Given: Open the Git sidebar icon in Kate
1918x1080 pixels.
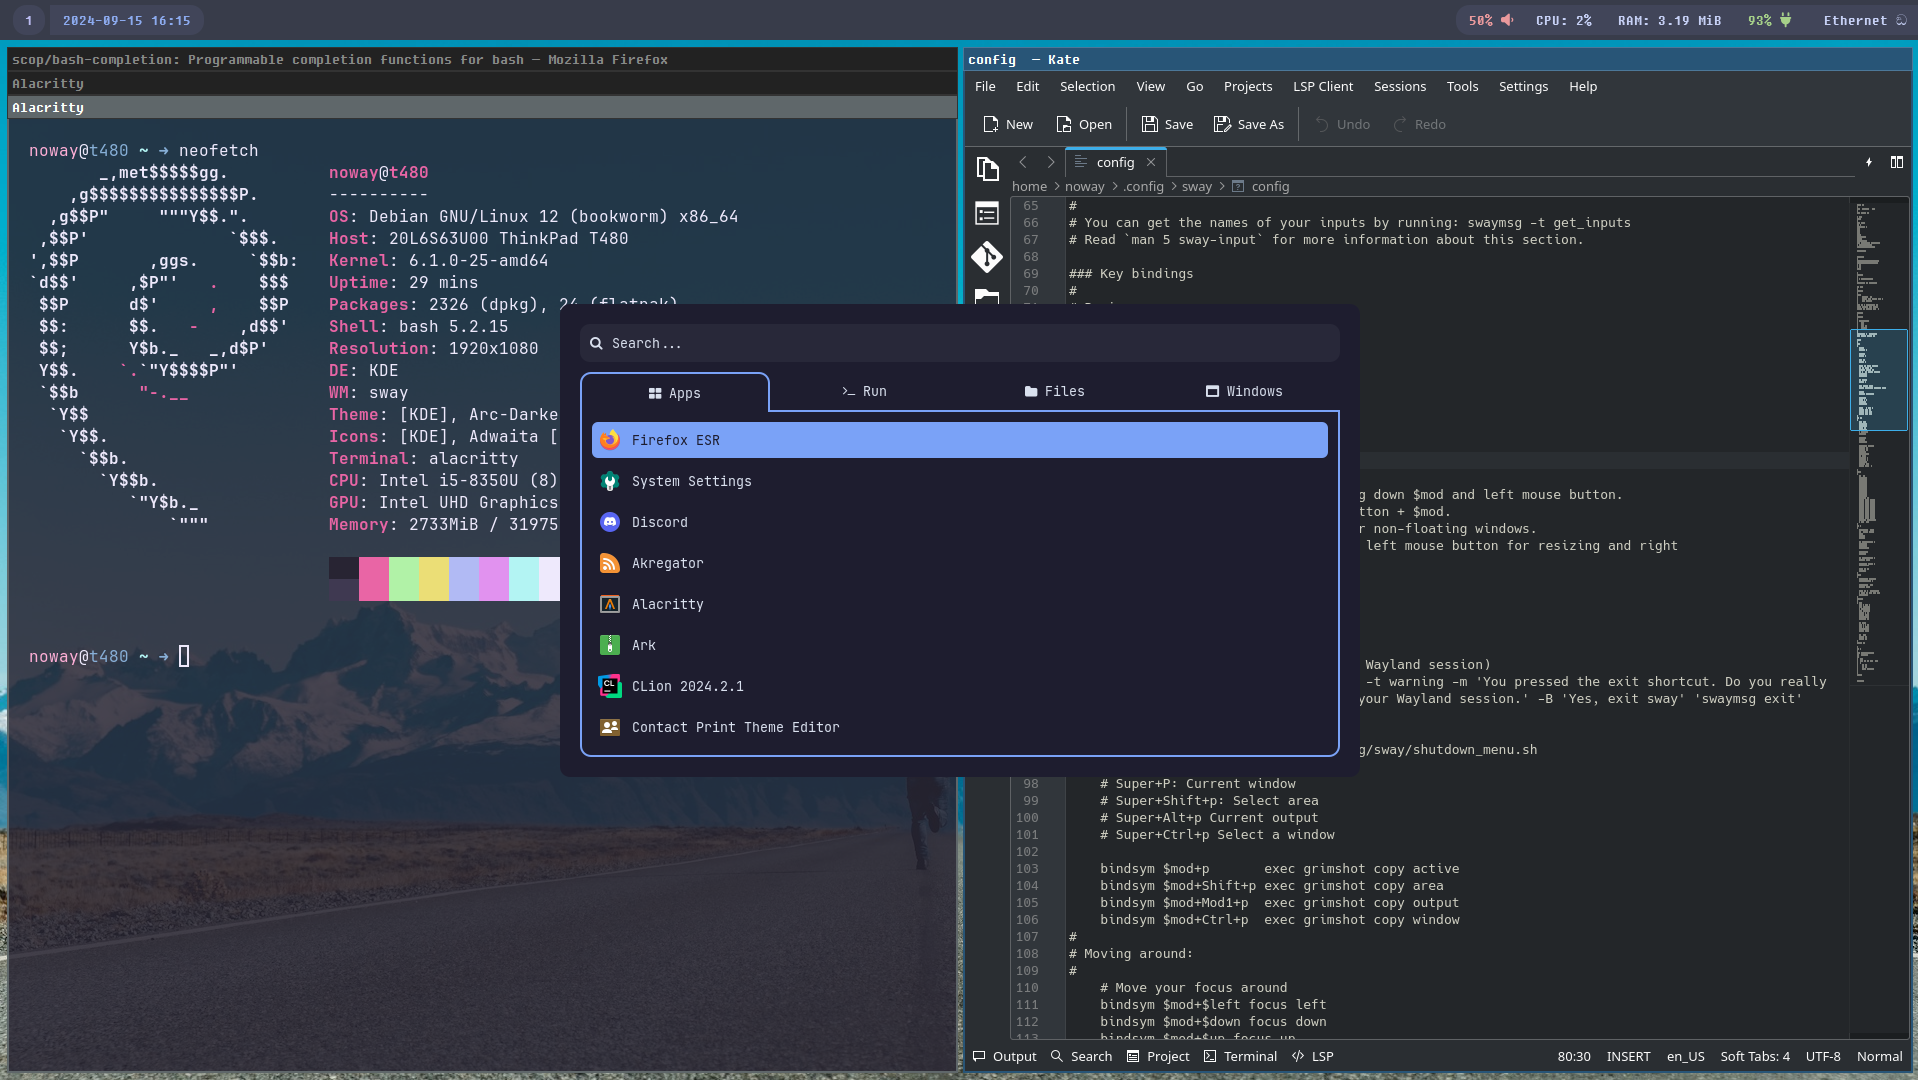Looking at the screenshot, I should click(987, 257).
